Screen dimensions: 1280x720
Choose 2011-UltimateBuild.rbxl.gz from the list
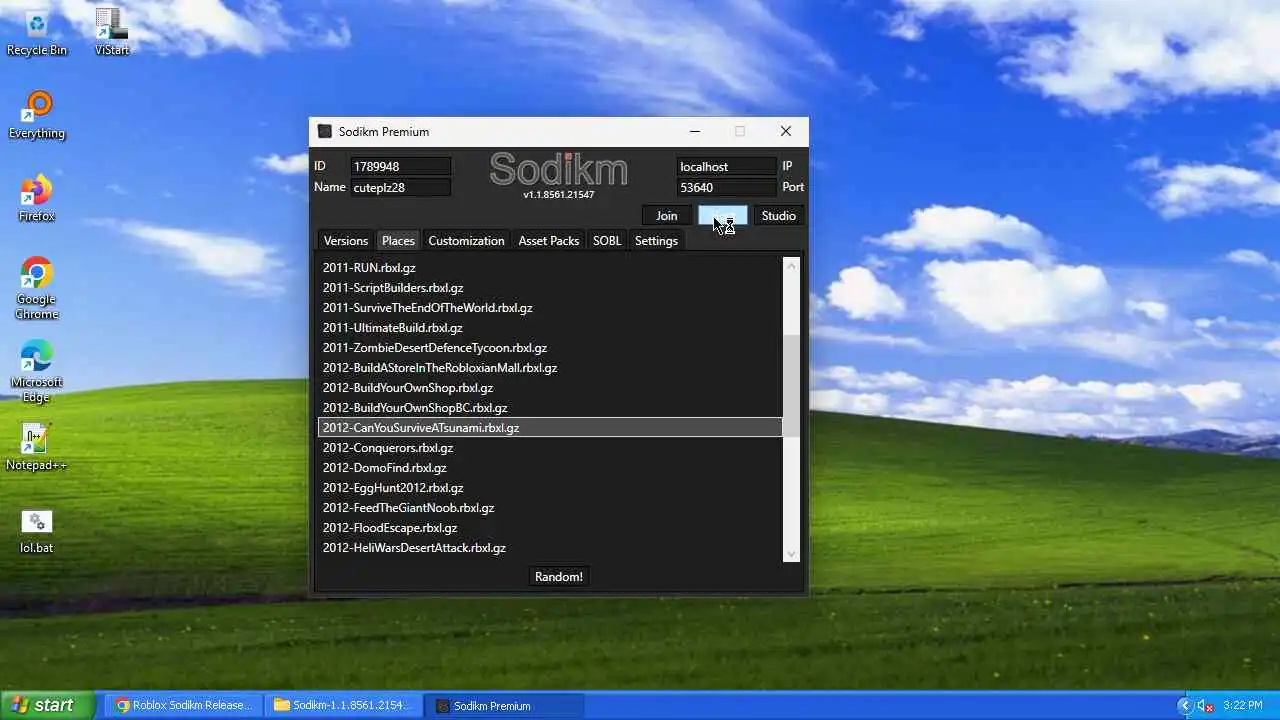point(550,328)
